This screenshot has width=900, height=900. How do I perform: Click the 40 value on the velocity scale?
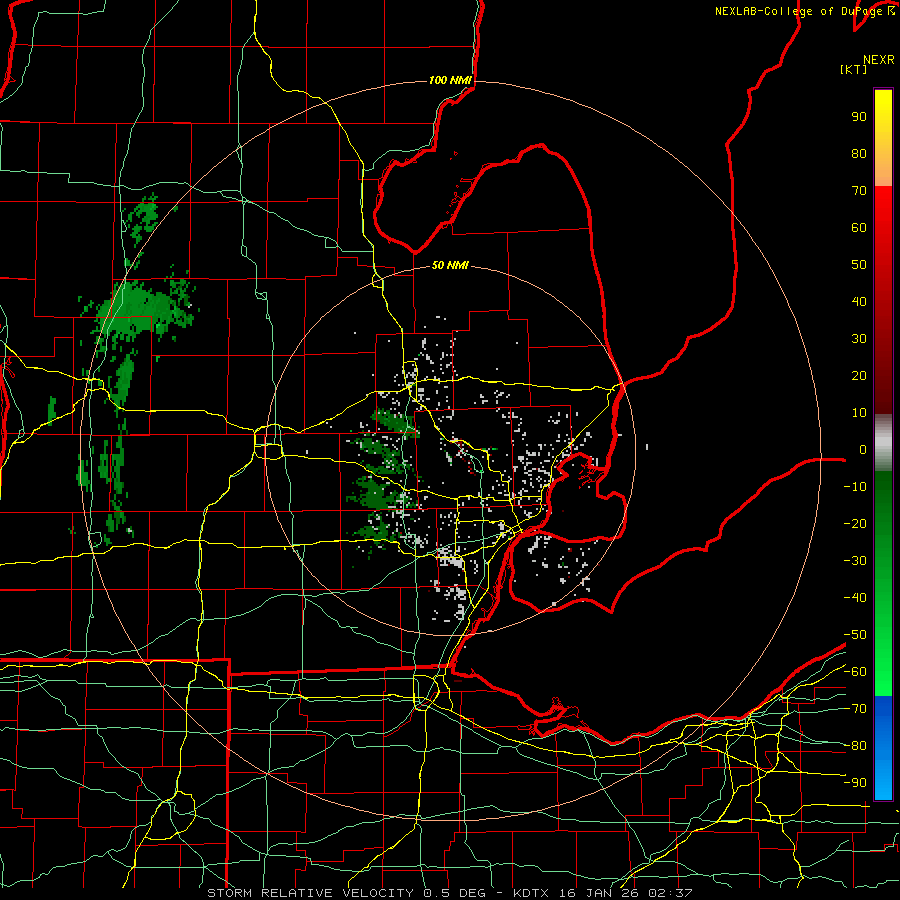point(859,301)
